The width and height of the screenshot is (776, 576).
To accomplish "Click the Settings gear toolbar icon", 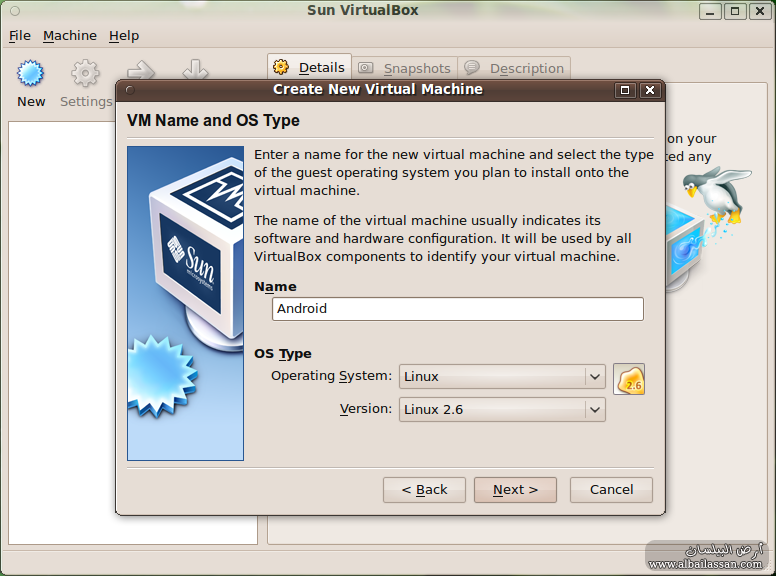I will pyautogui.click(x=85, y=73).
